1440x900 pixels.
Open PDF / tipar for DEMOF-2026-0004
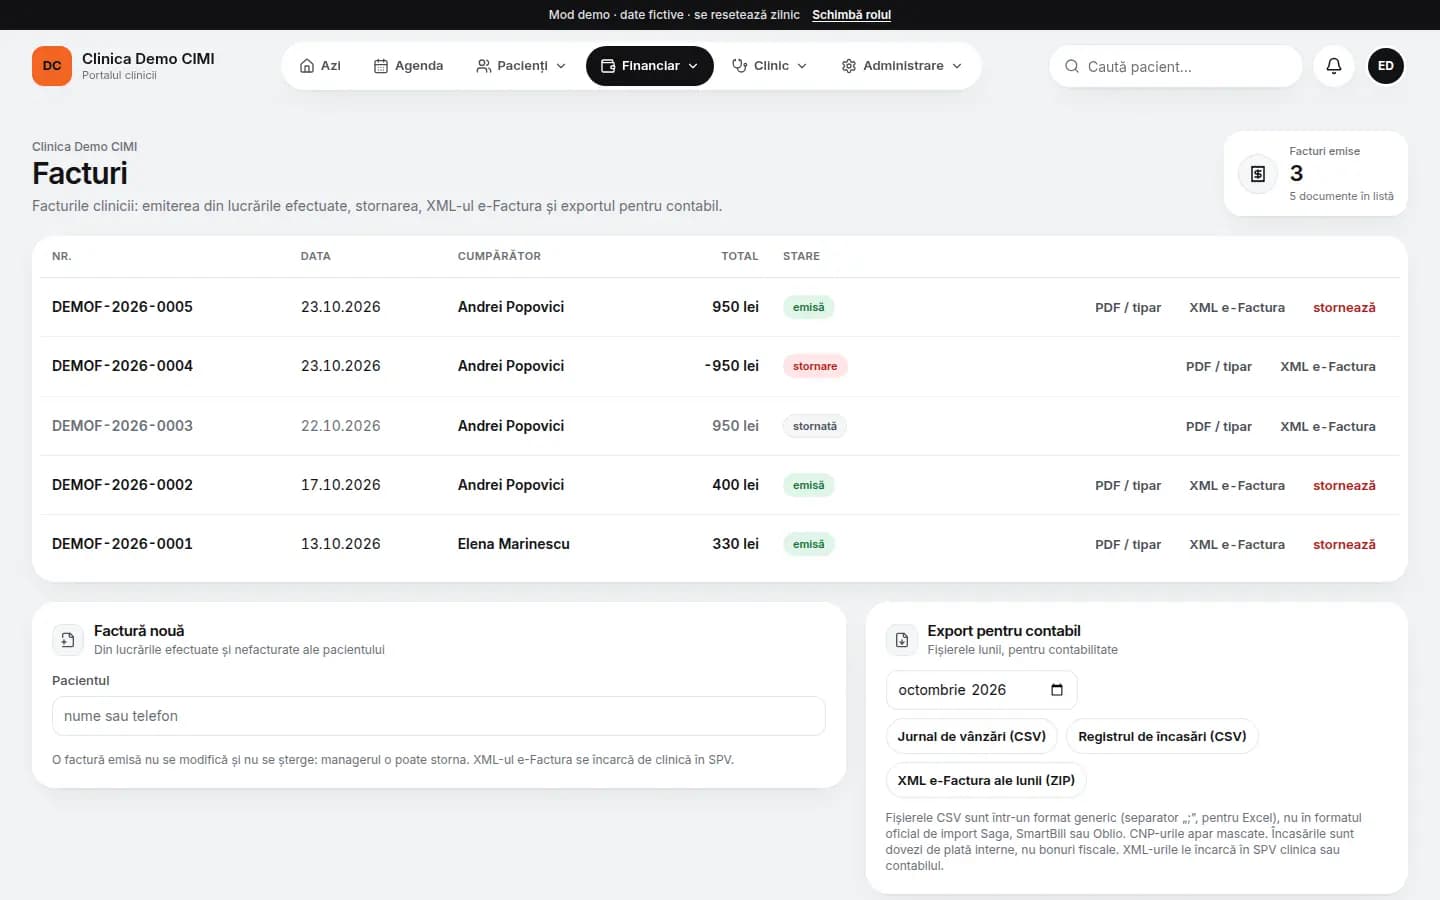pos(1219,367)
